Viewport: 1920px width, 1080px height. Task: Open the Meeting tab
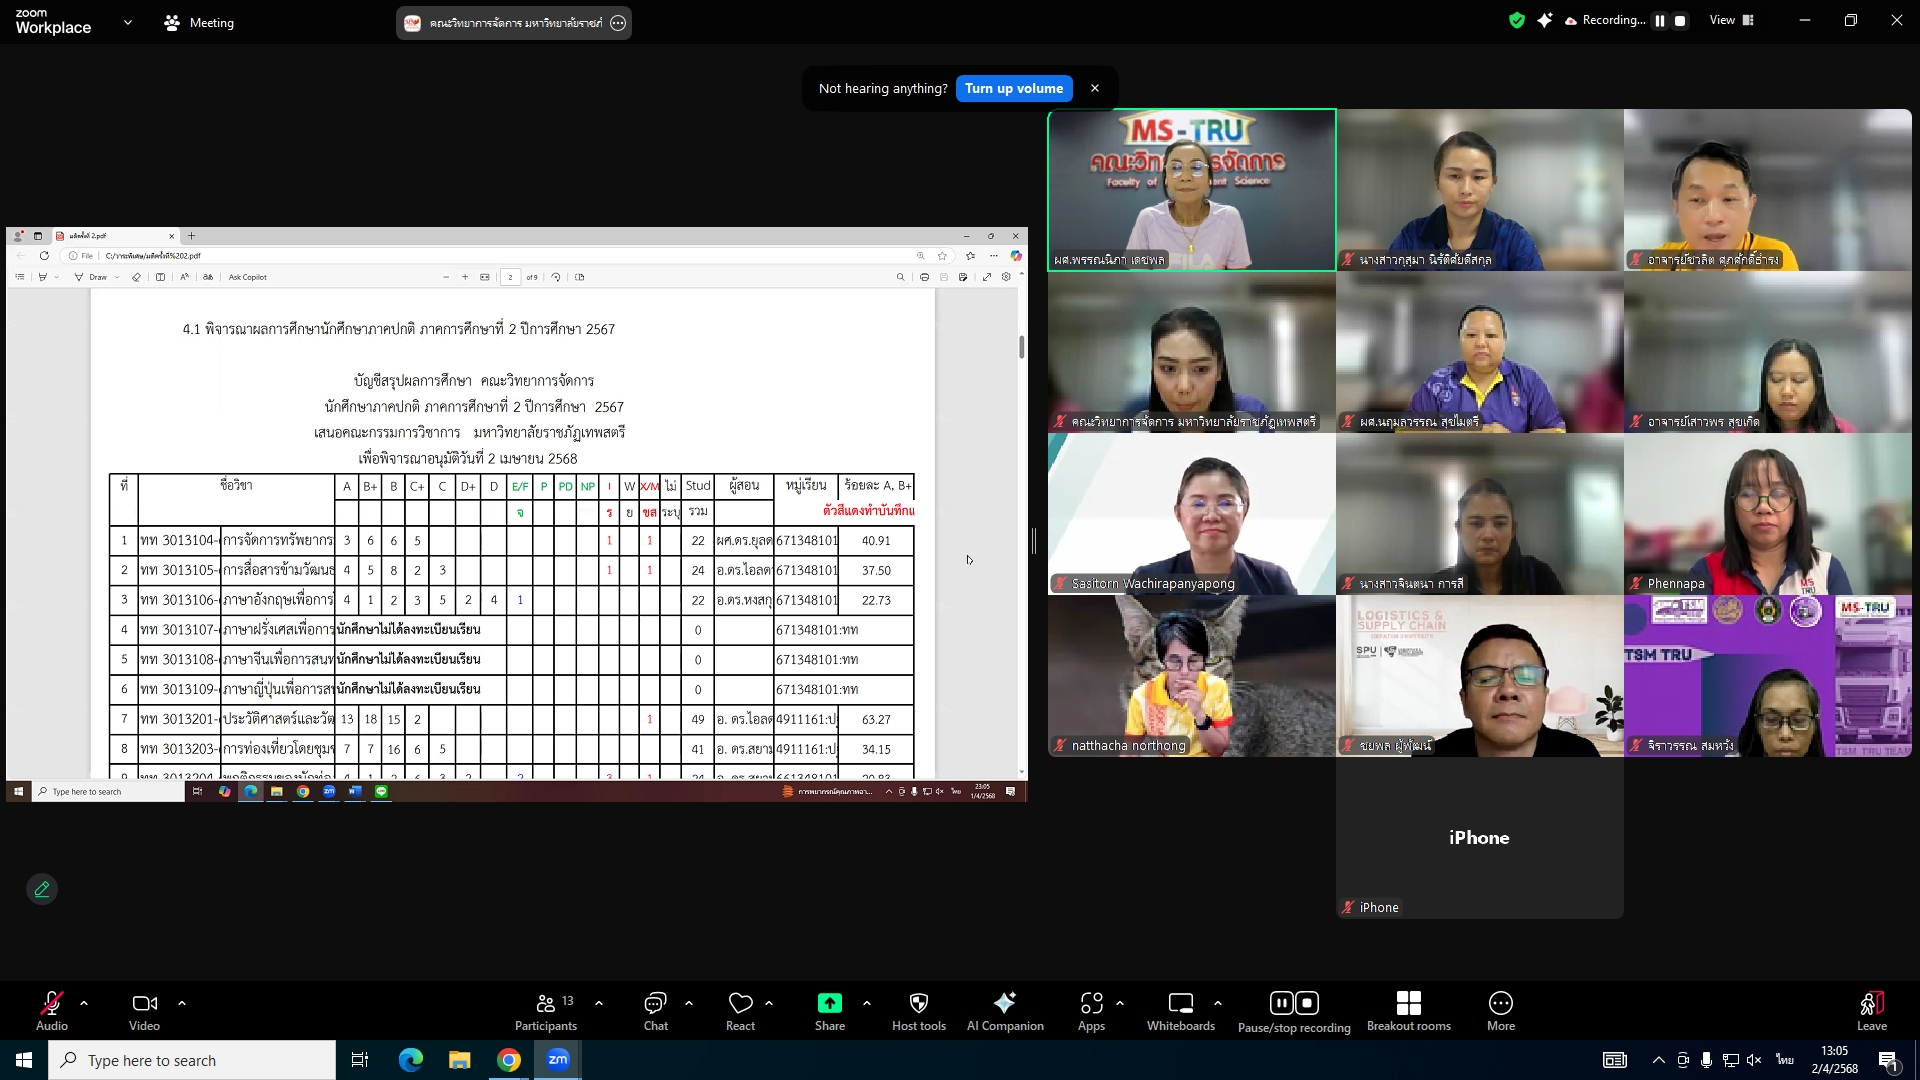(199, 22)
